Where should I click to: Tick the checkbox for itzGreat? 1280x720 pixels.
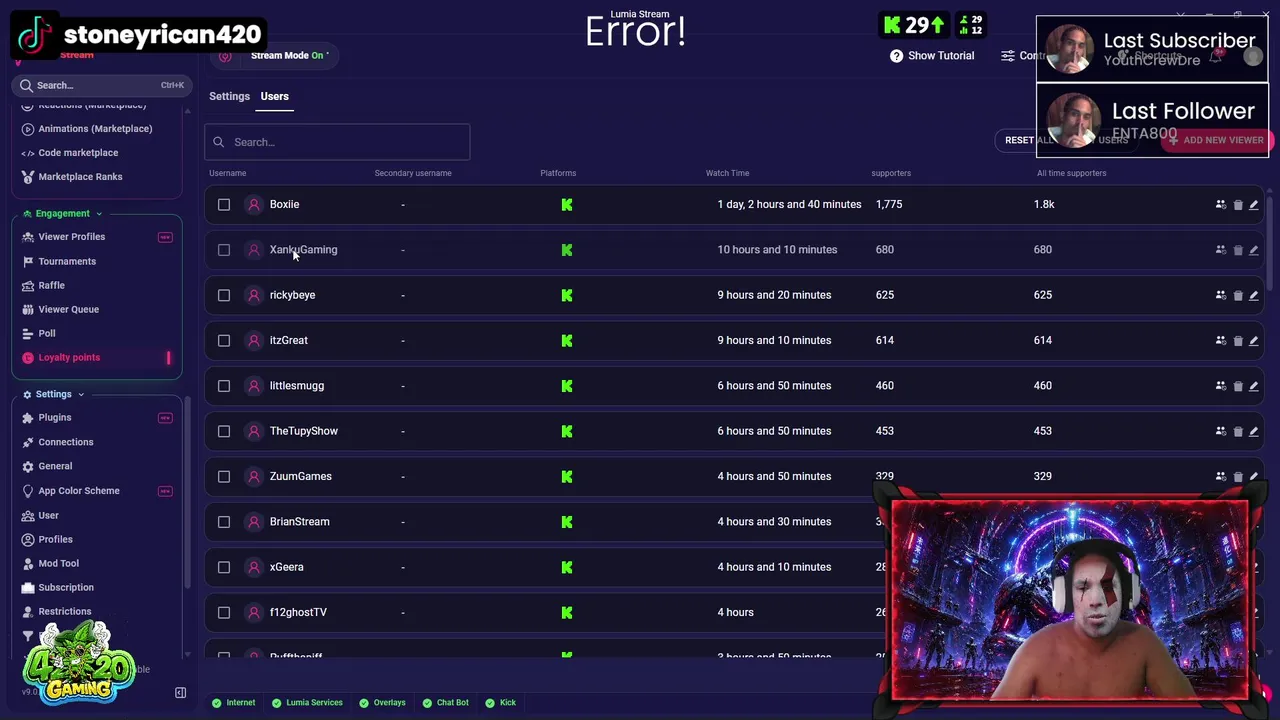tap(224, 340)
